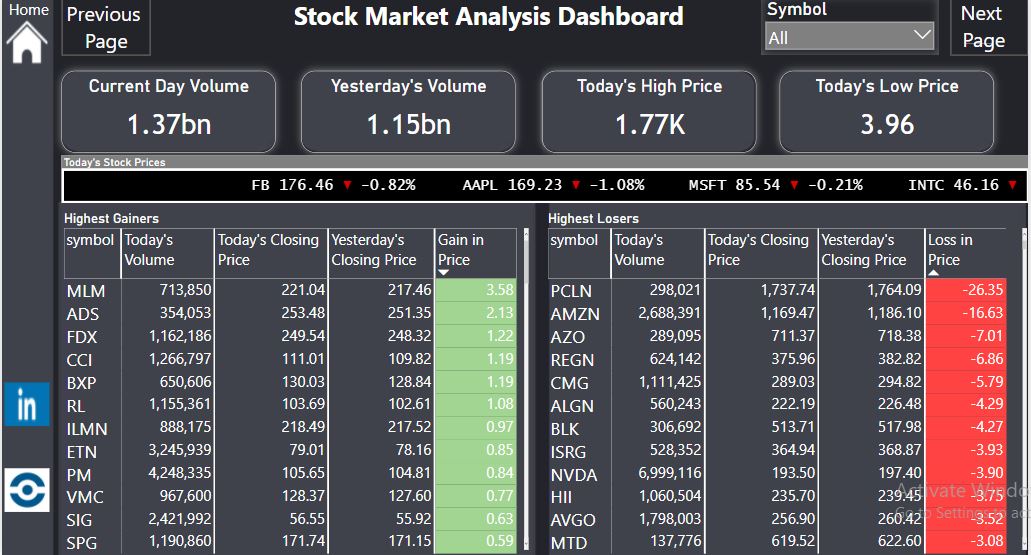Select the VMC symbol row
Viewport: 1031px width, 555px height.
(290, 496)
